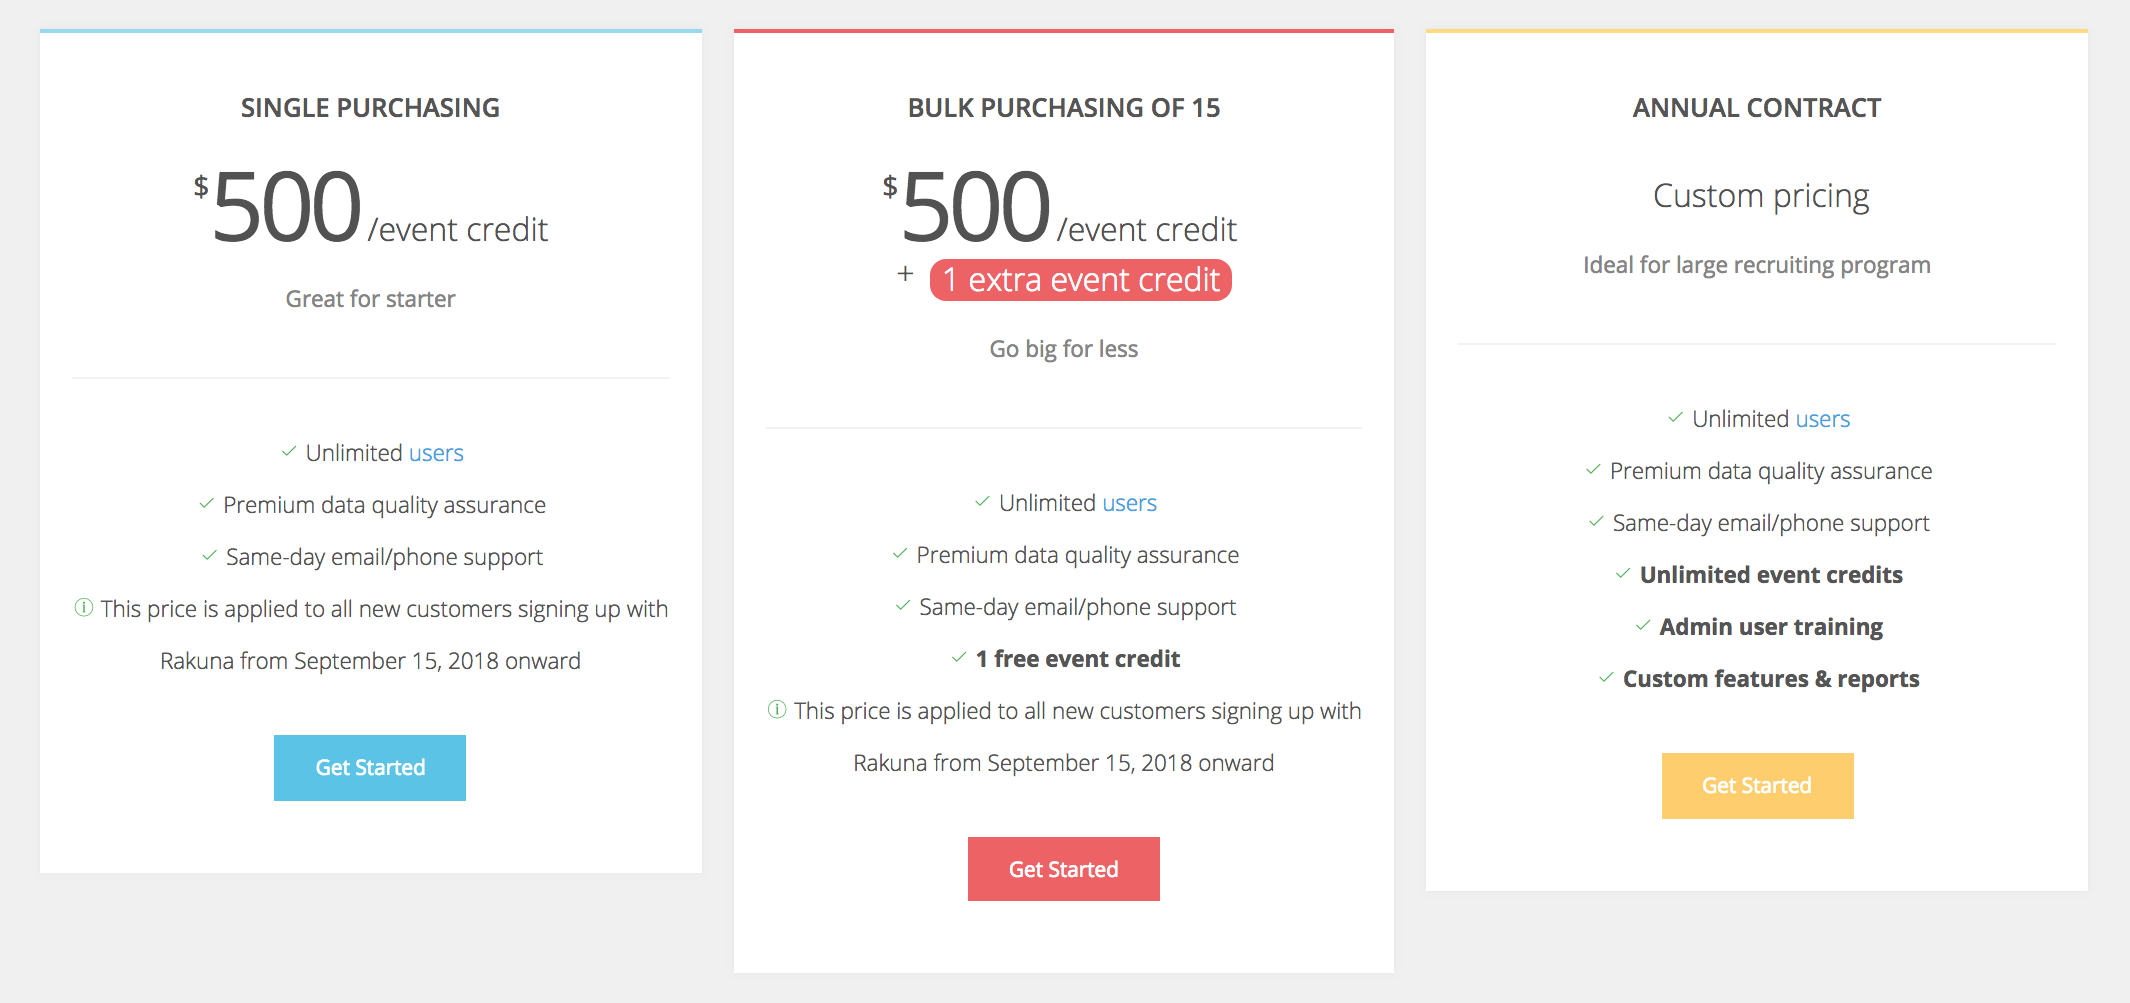Click the $500 price in Single Purchasing card
Viewport: 2130px width, 1003px height.
coord(286,207)
